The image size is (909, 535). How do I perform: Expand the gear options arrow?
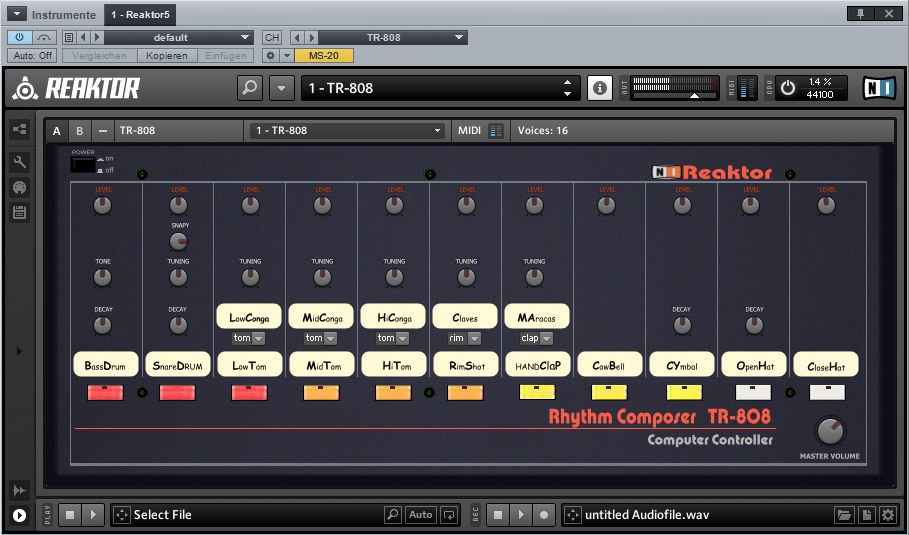coord(287,56)
